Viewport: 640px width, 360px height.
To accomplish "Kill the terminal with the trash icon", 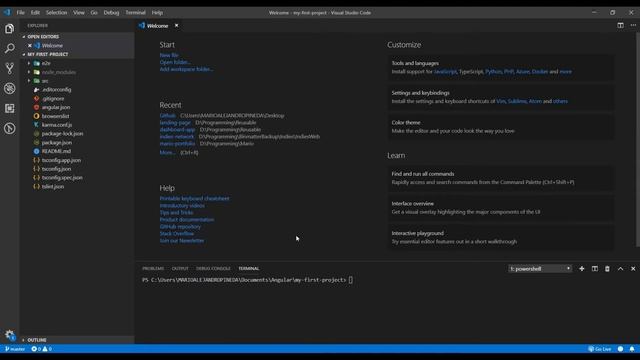I will coord(607,269).
